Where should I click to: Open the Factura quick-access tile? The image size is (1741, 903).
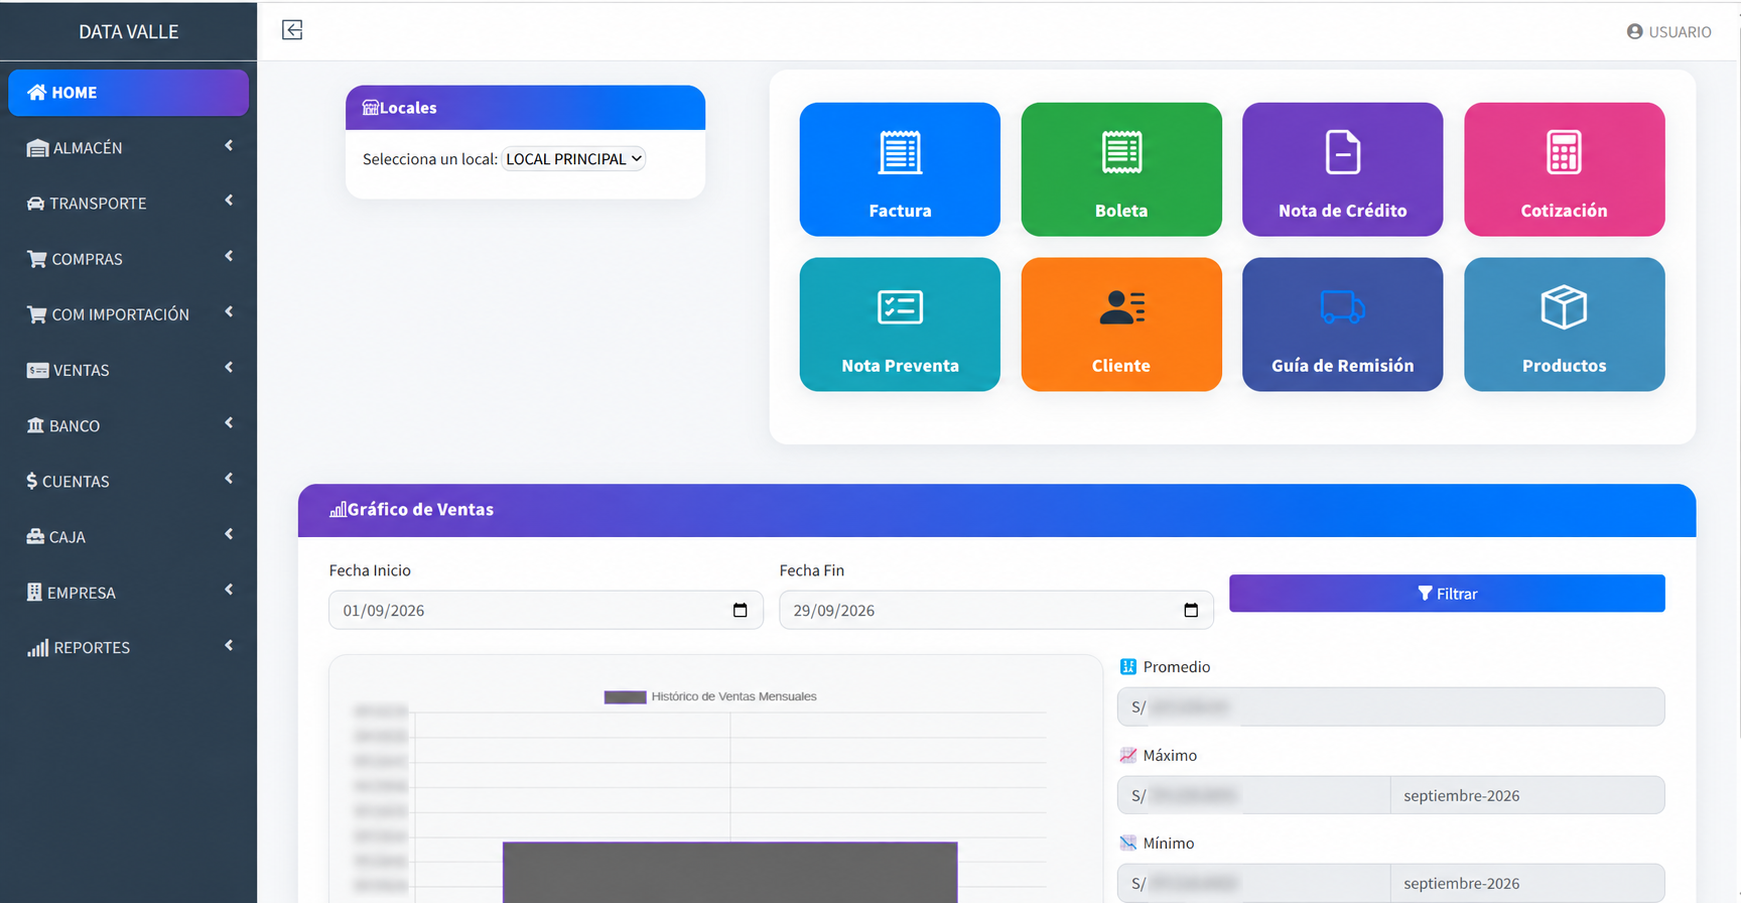point(899,169)
